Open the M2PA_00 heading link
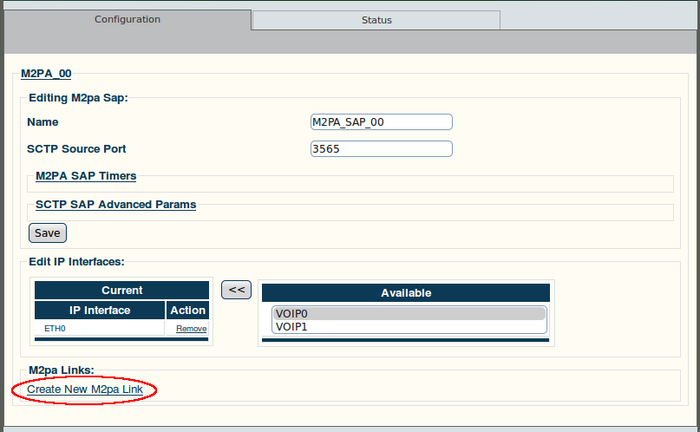The height and width of the screenshot is (432, 700). tap(46, 74)
